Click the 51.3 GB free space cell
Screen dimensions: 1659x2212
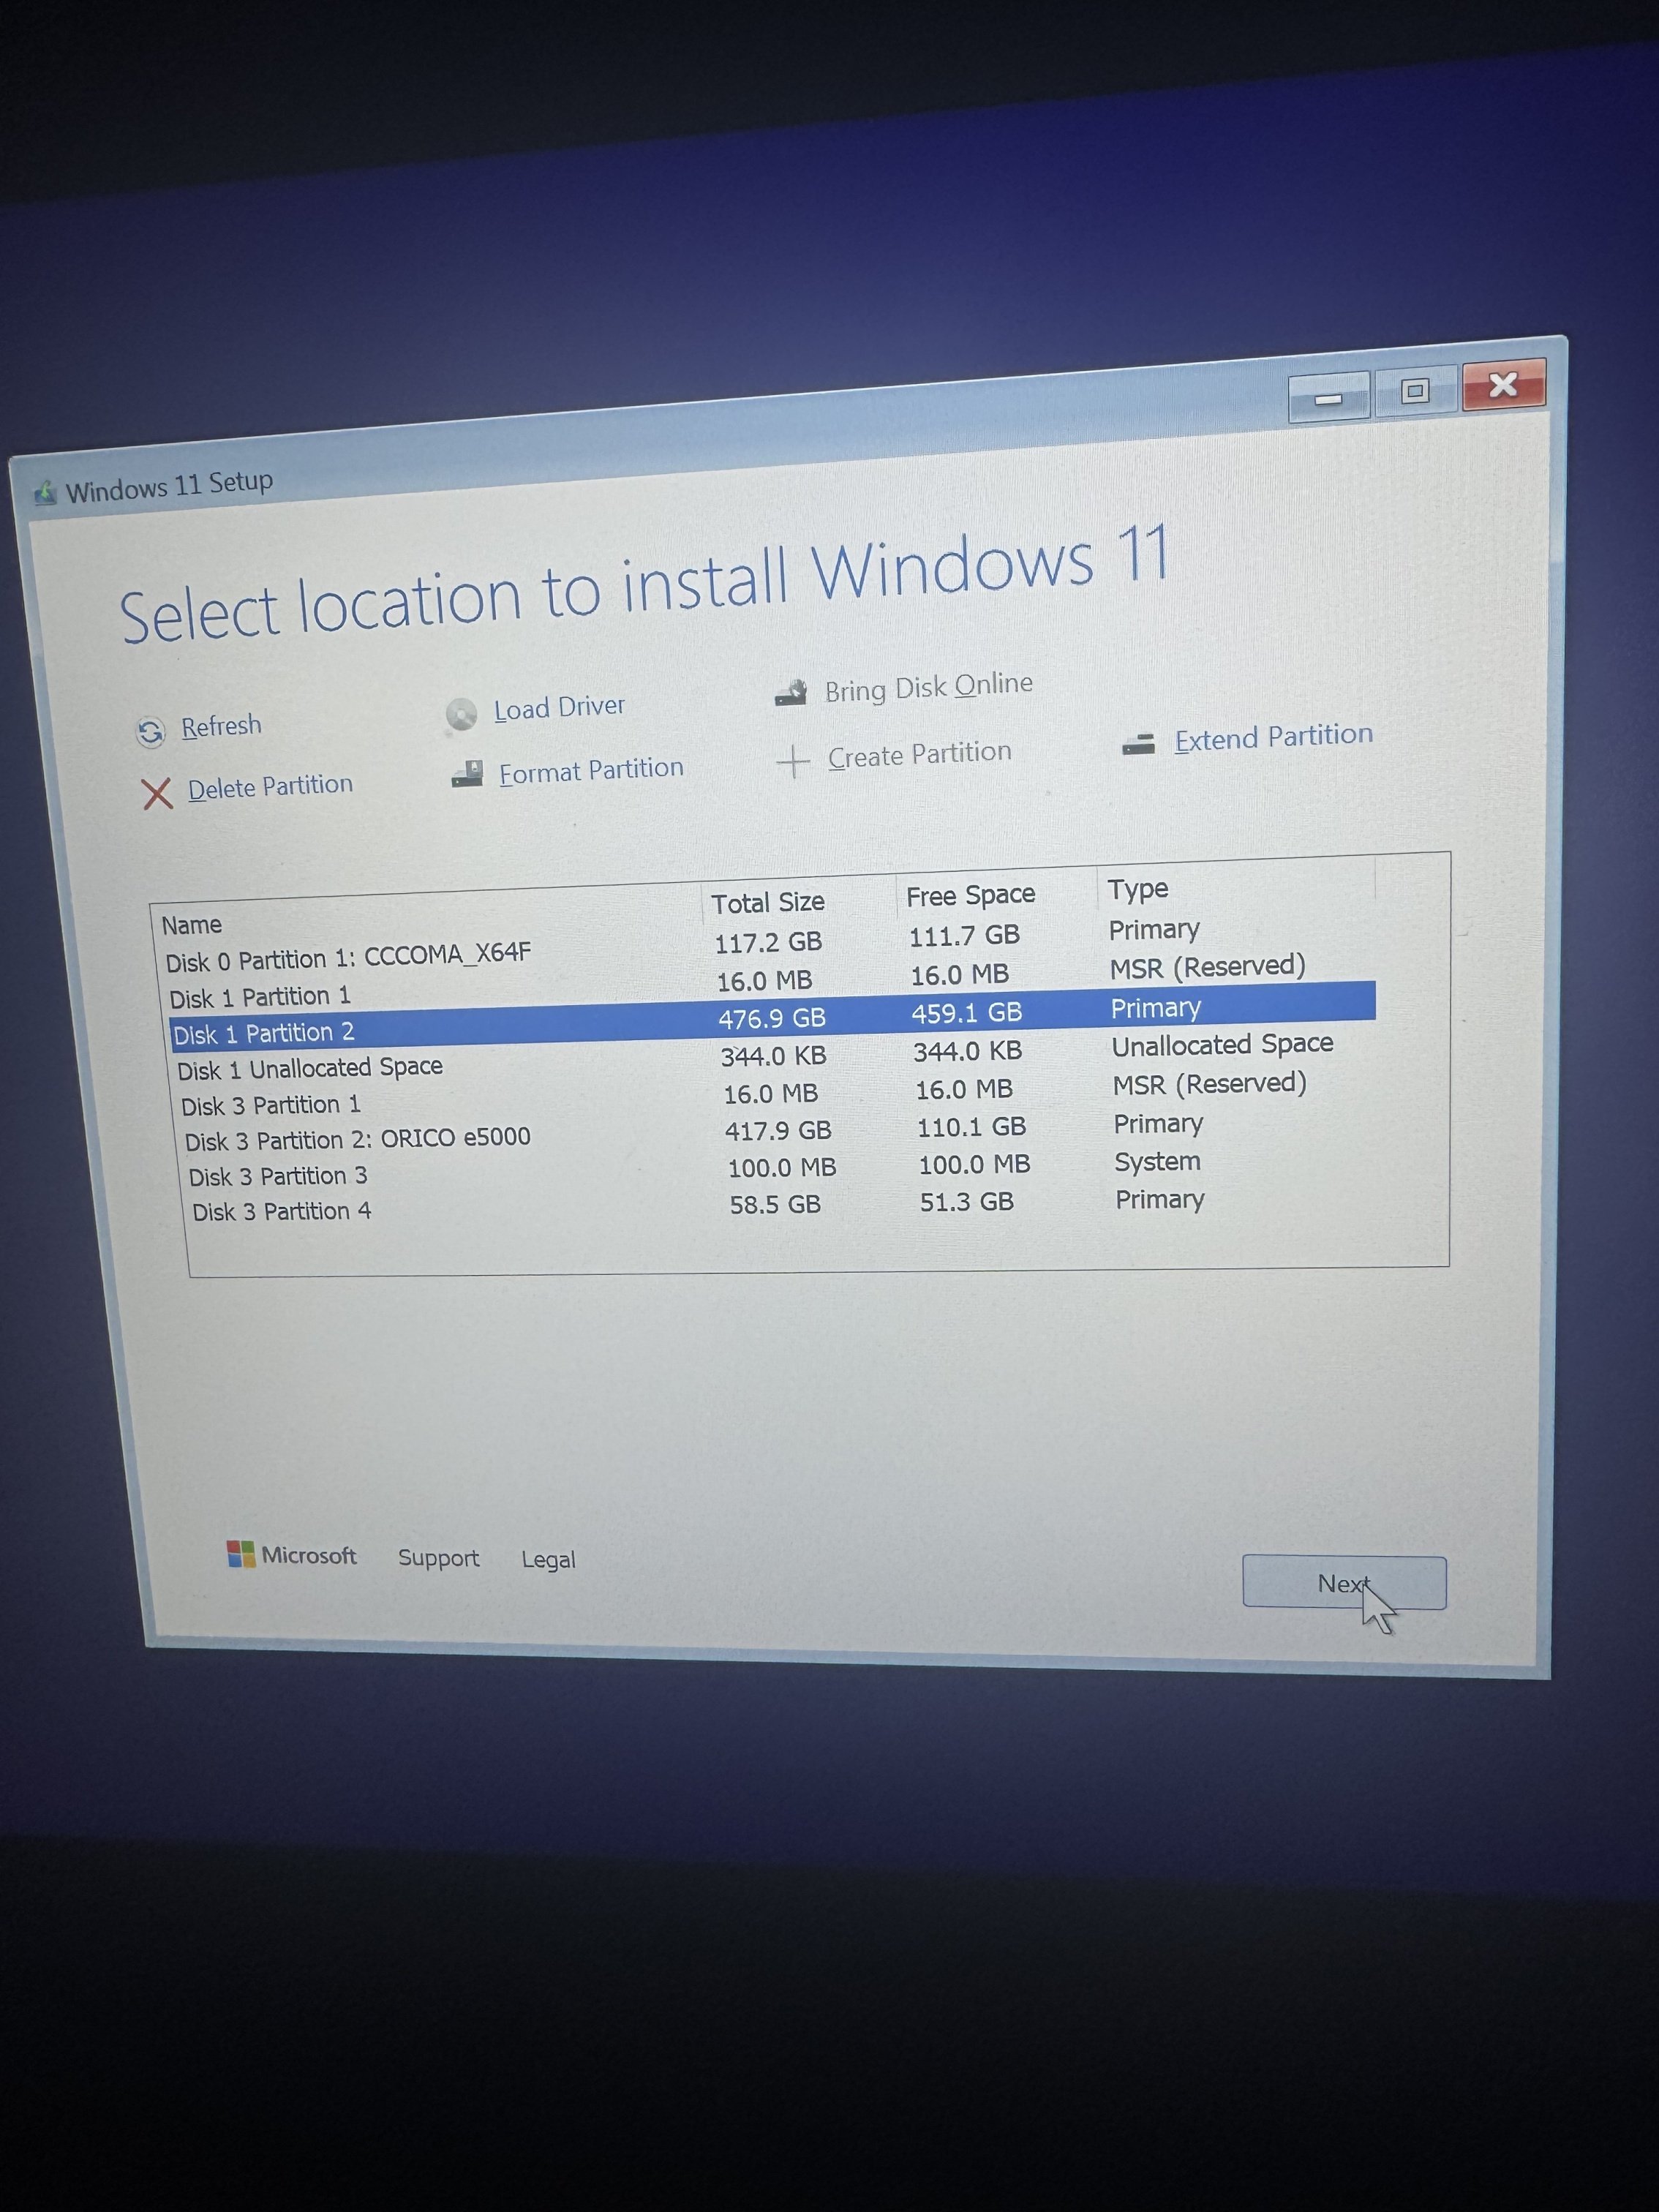pos(967,1202)
